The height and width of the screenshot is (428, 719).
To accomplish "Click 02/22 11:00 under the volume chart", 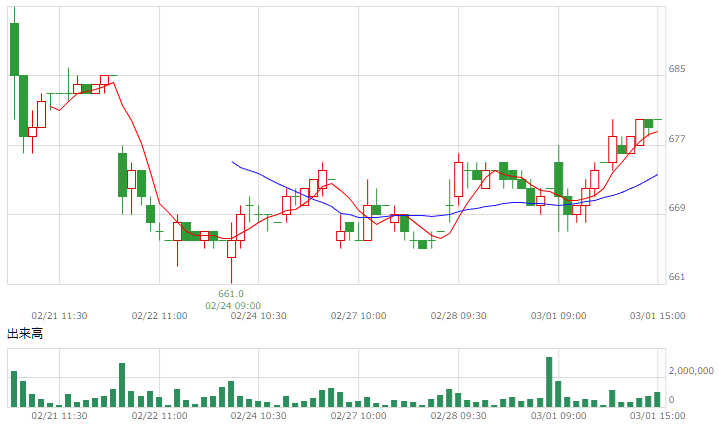I will tap(159, 416).
